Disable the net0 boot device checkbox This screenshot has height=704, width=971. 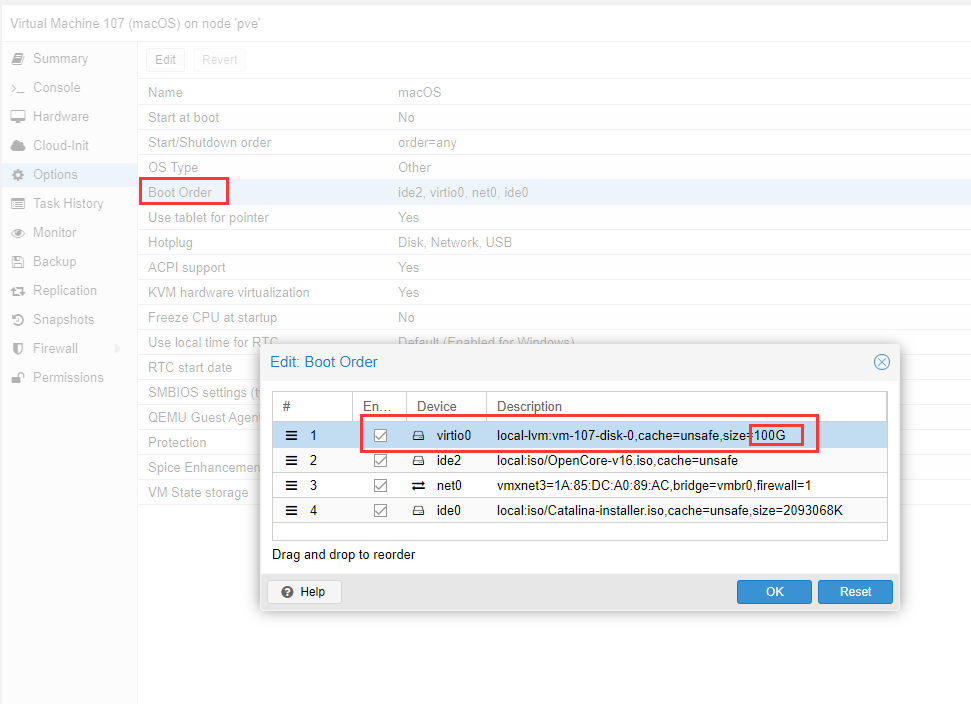(380, 486)
